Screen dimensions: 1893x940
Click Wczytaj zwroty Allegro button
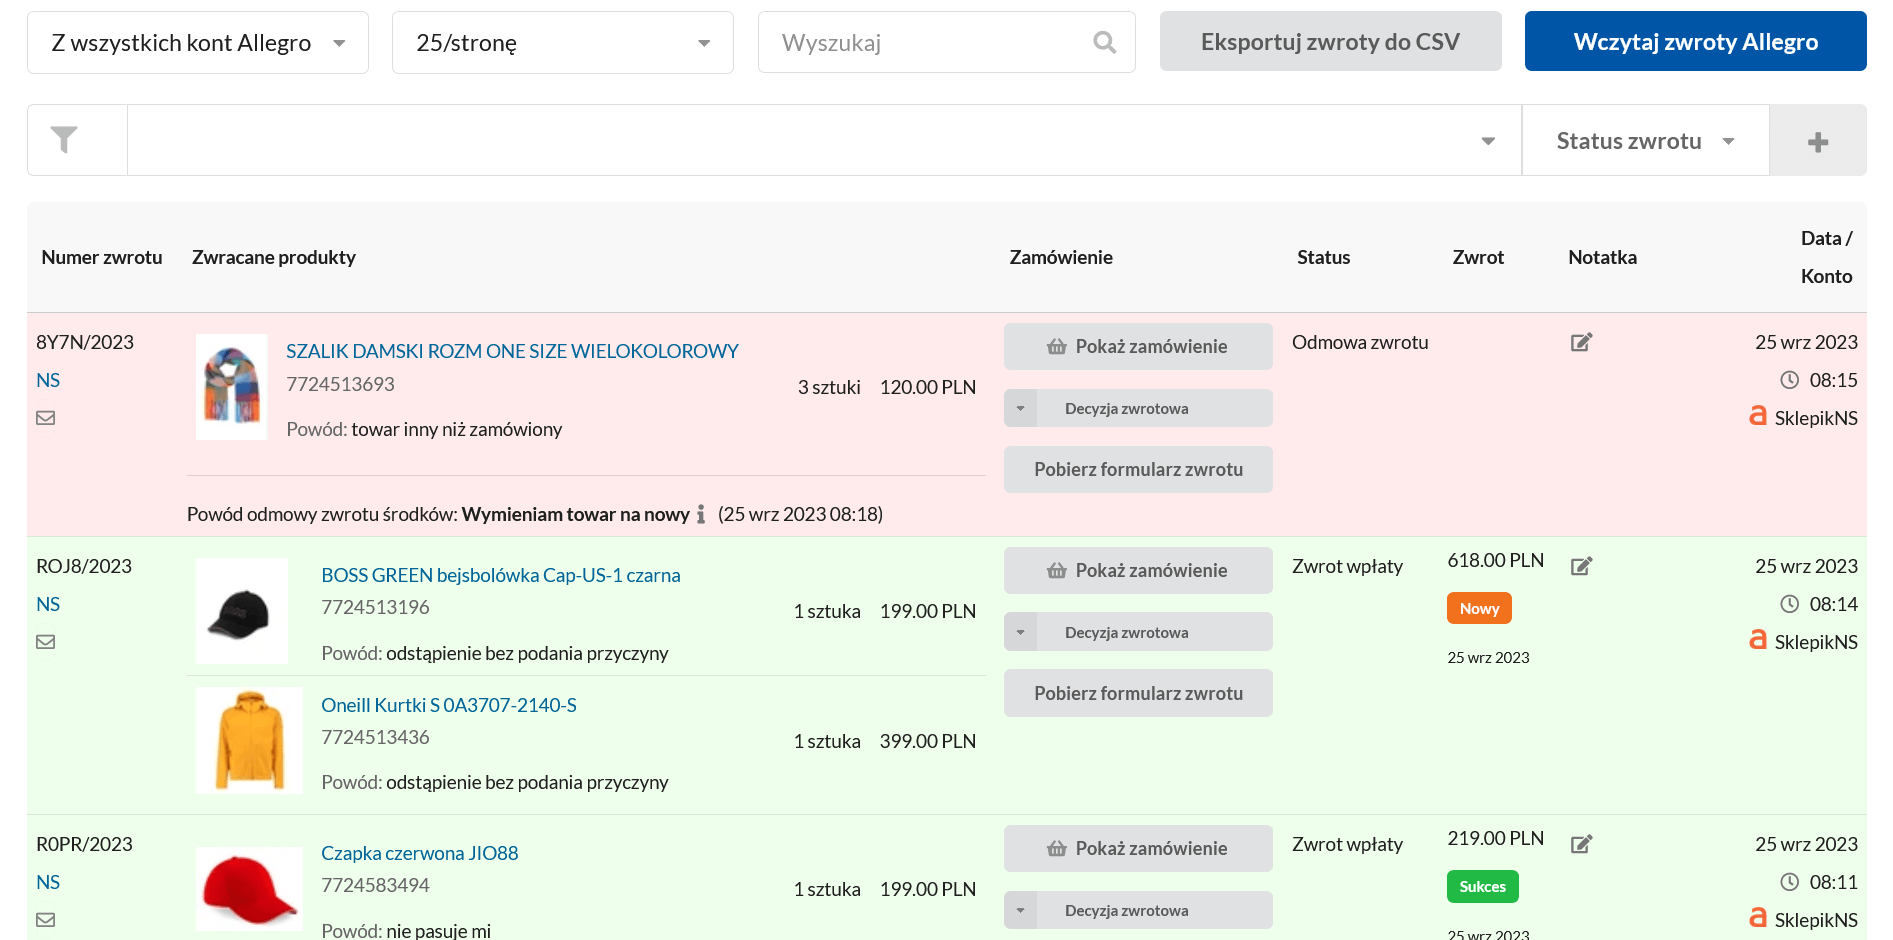(1695, 42)
